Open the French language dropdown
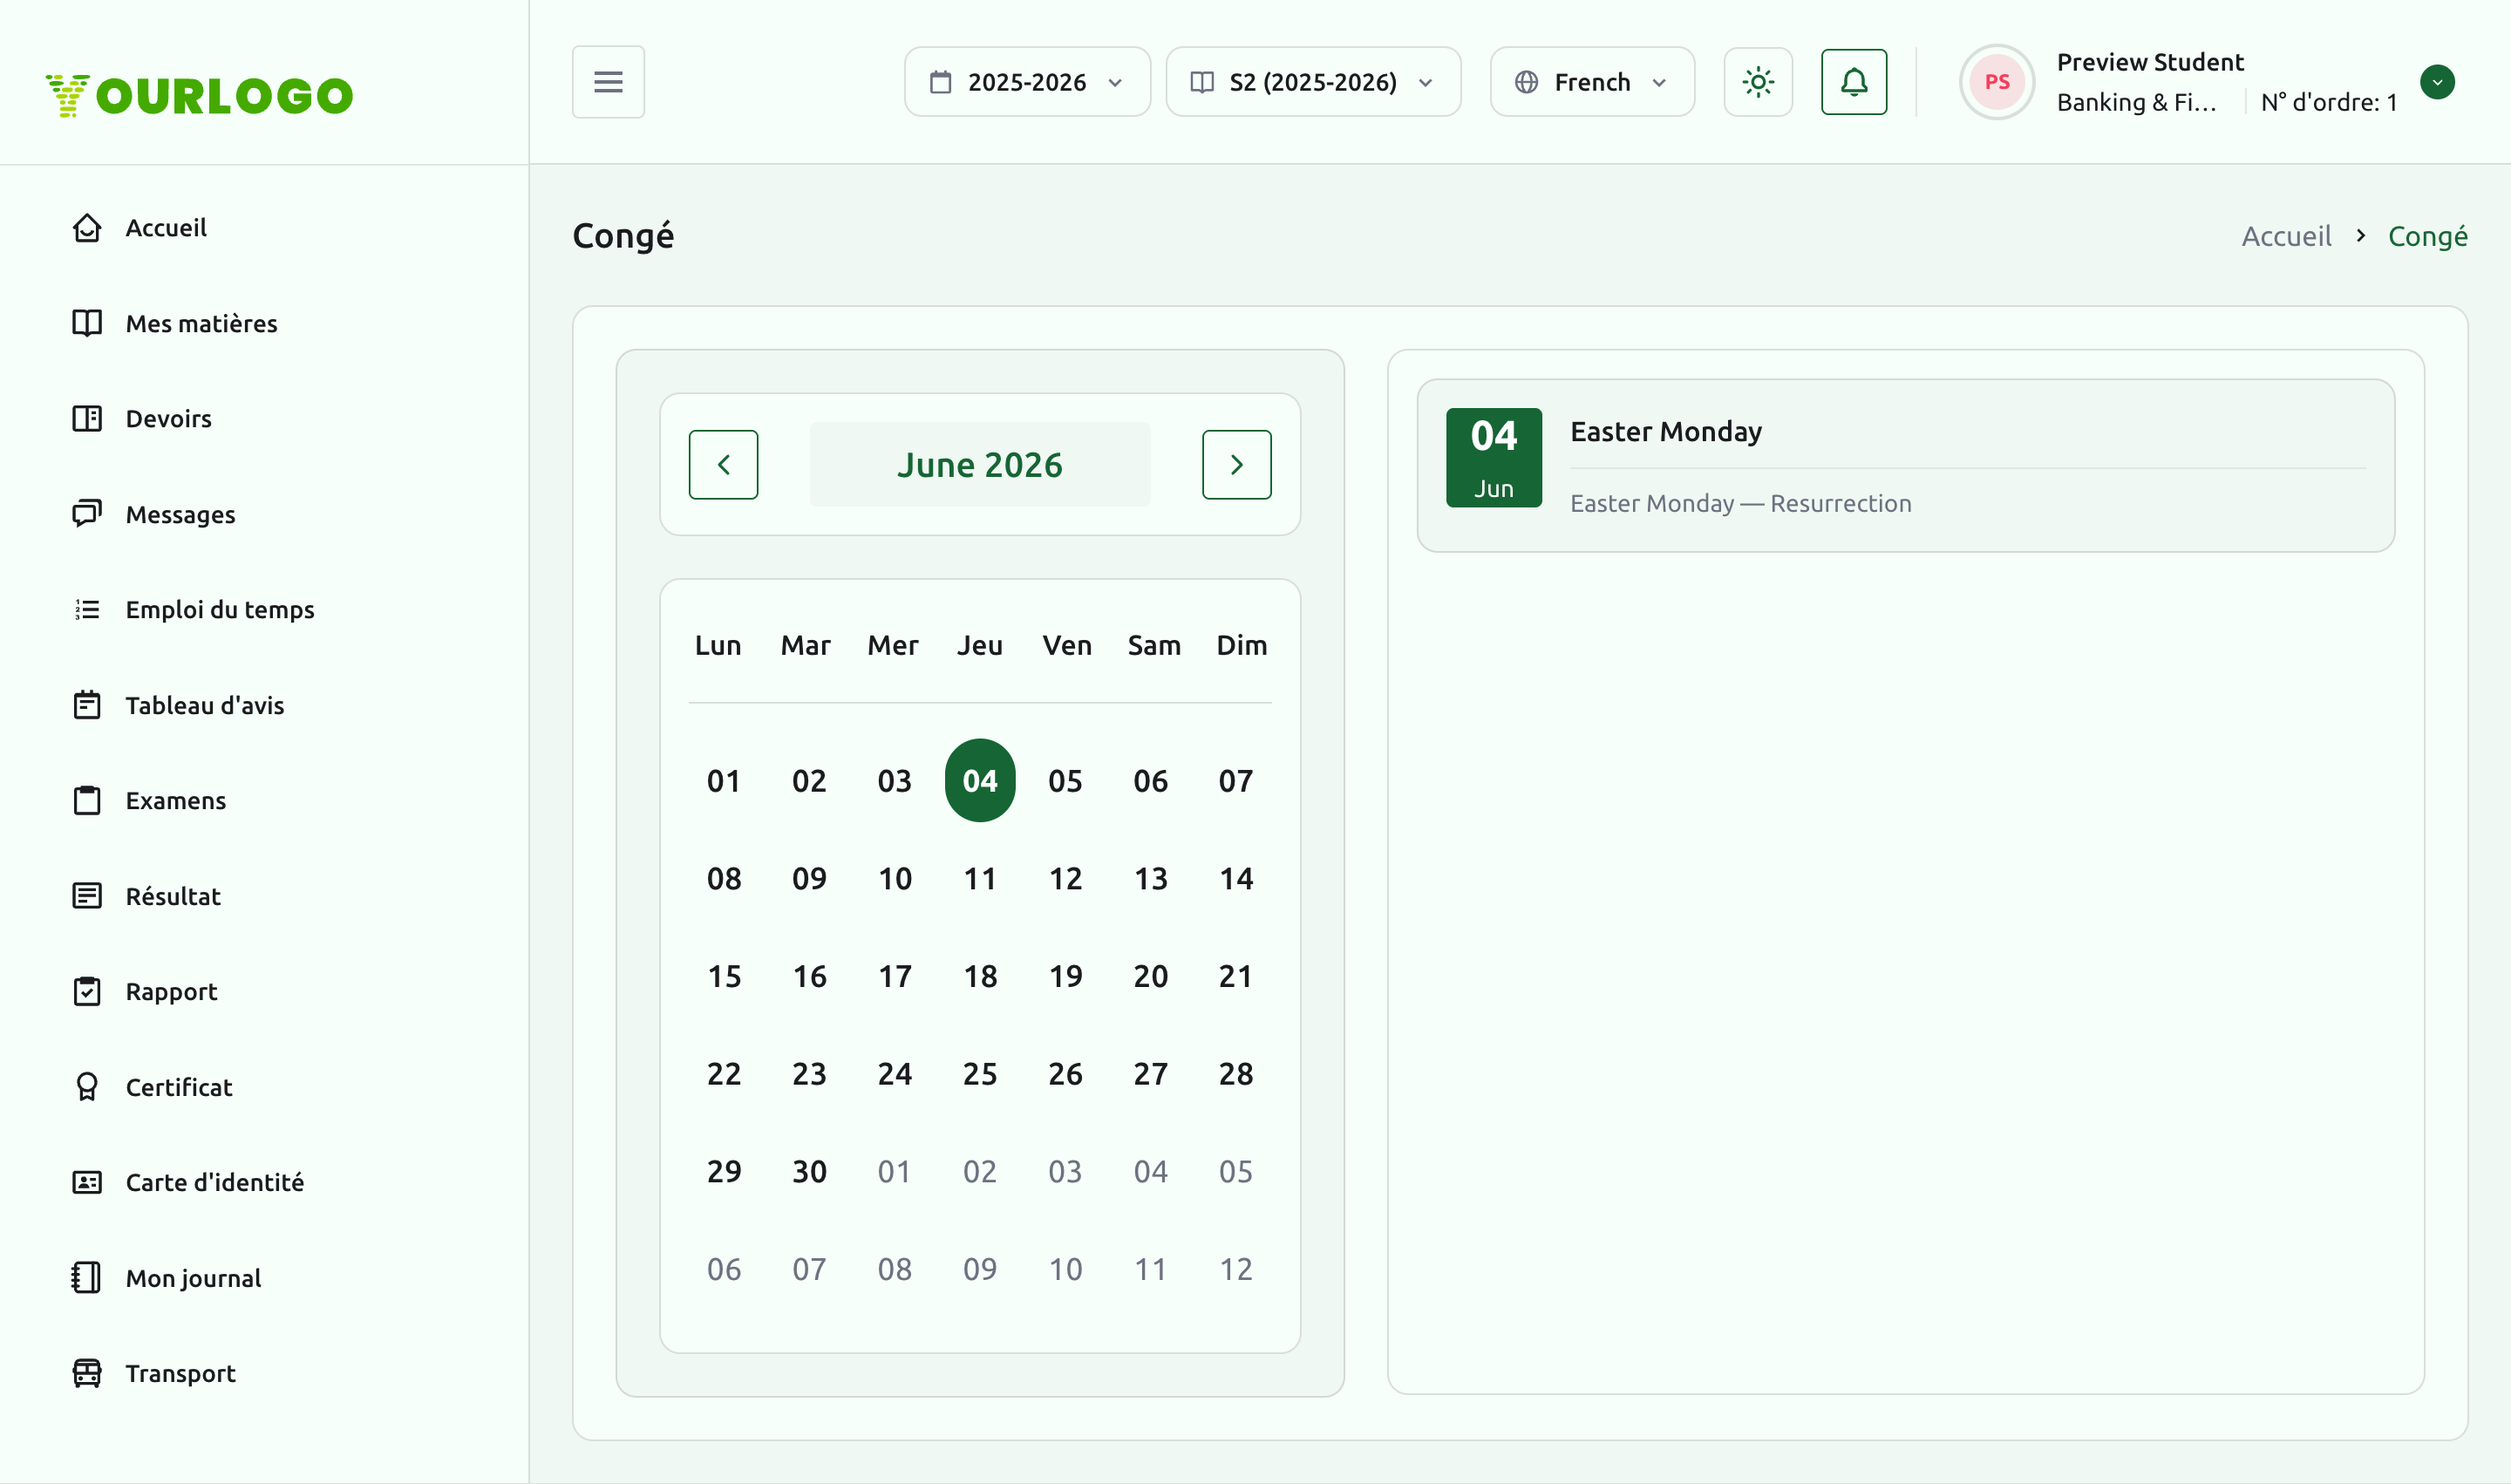 click(x=1591, y=82)
